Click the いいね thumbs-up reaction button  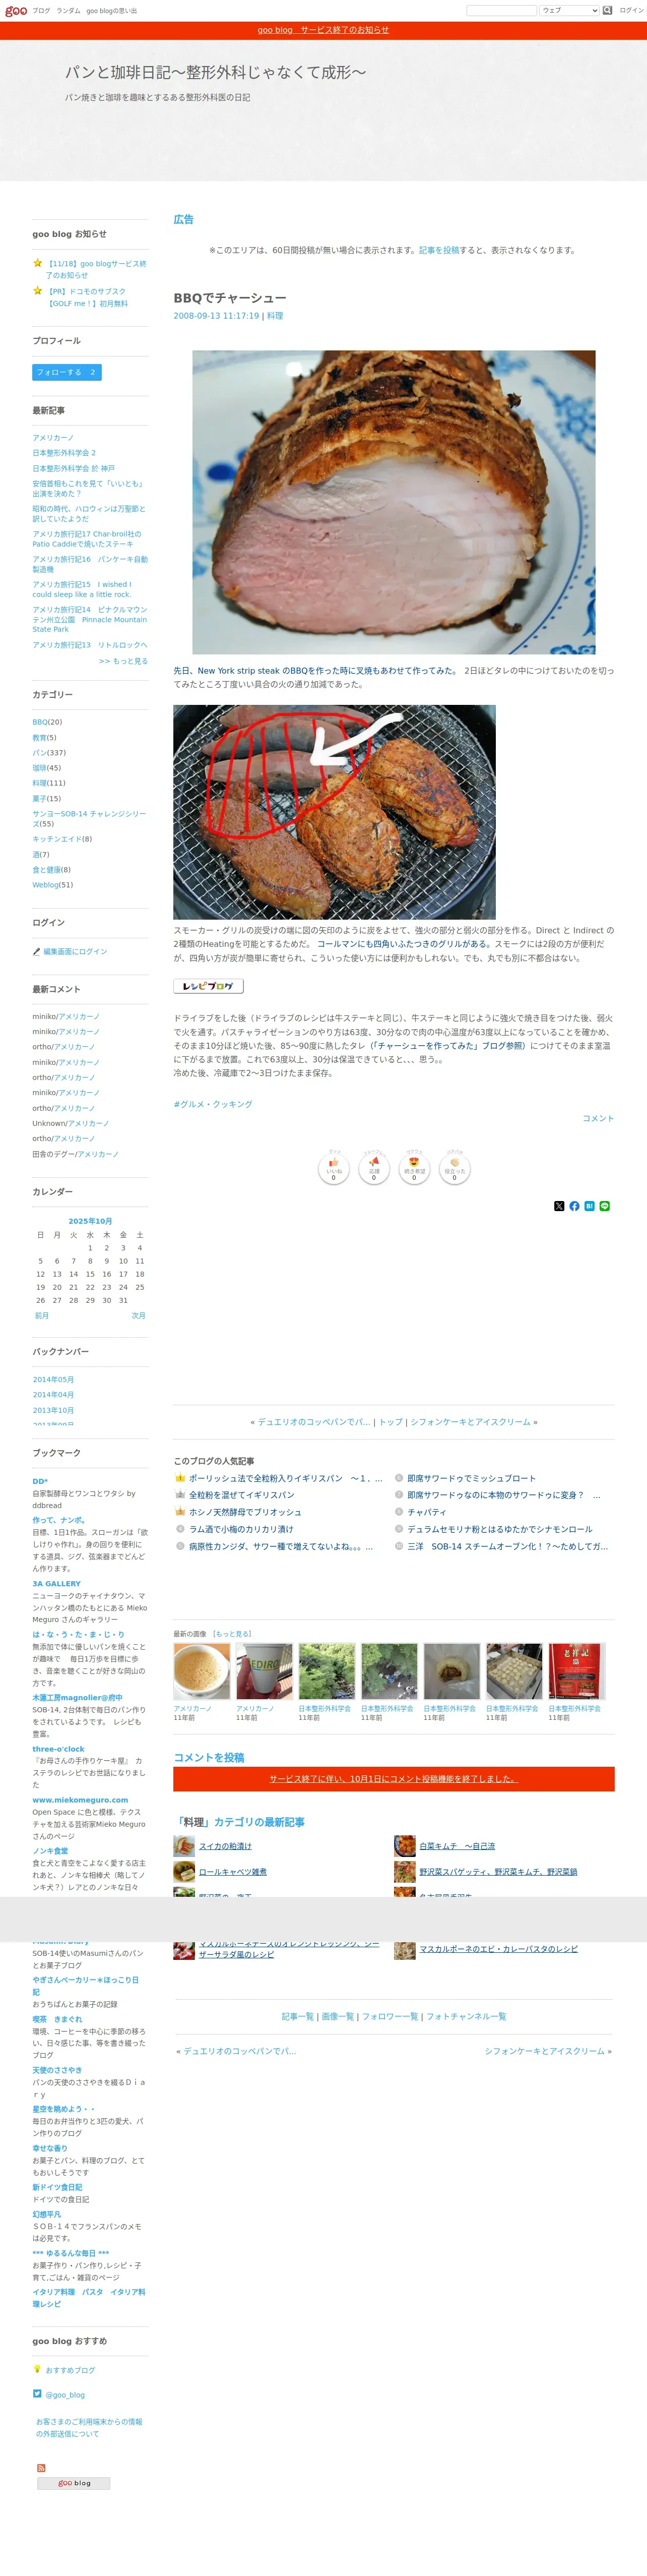pyautogui.click(x=334, y=1169)
